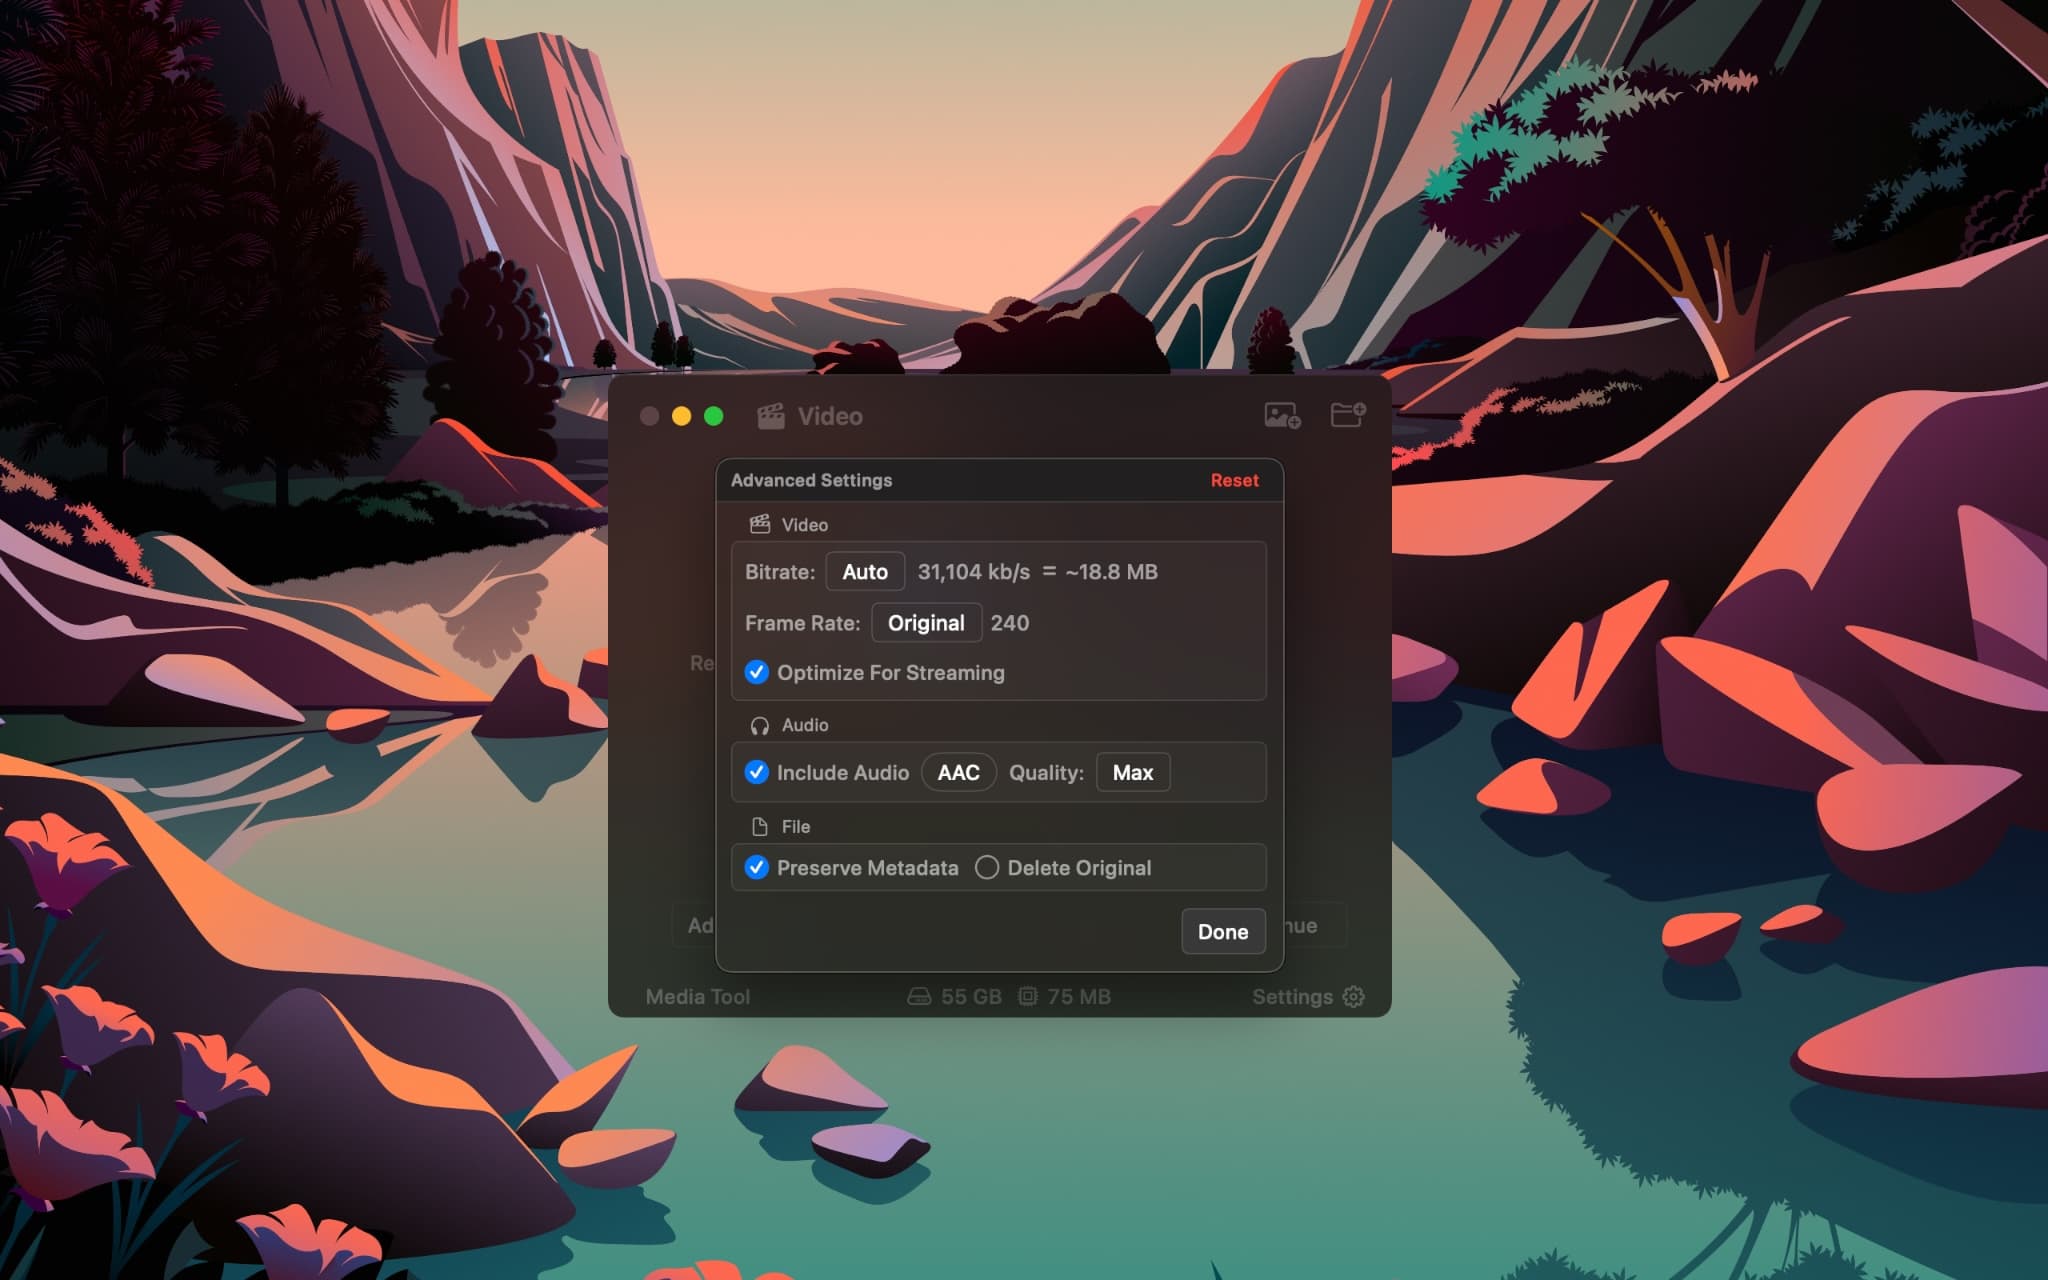Click Media Tool in the status bar
Viewport: 2048px width, 1280px height.
tap(698, 996)
